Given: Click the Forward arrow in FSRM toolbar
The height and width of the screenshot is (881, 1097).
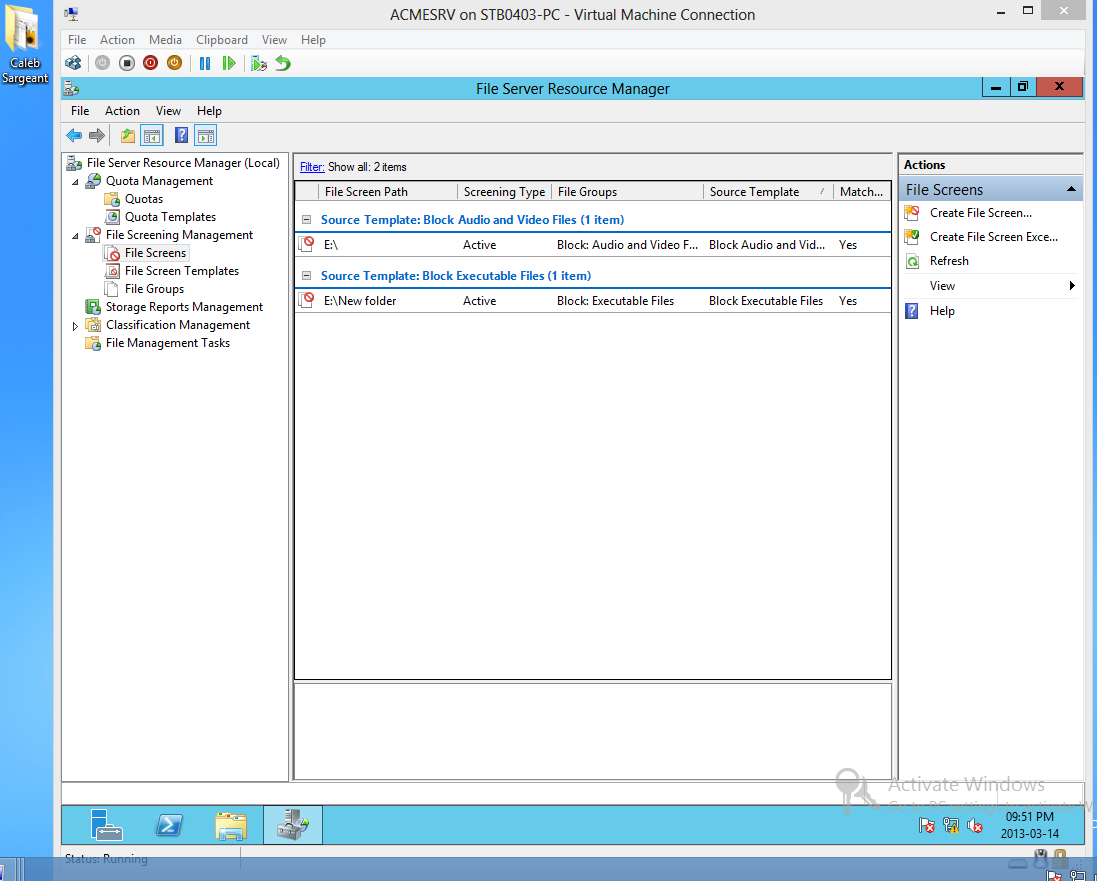Looking at the screenshot, I should tap(97, 135).
